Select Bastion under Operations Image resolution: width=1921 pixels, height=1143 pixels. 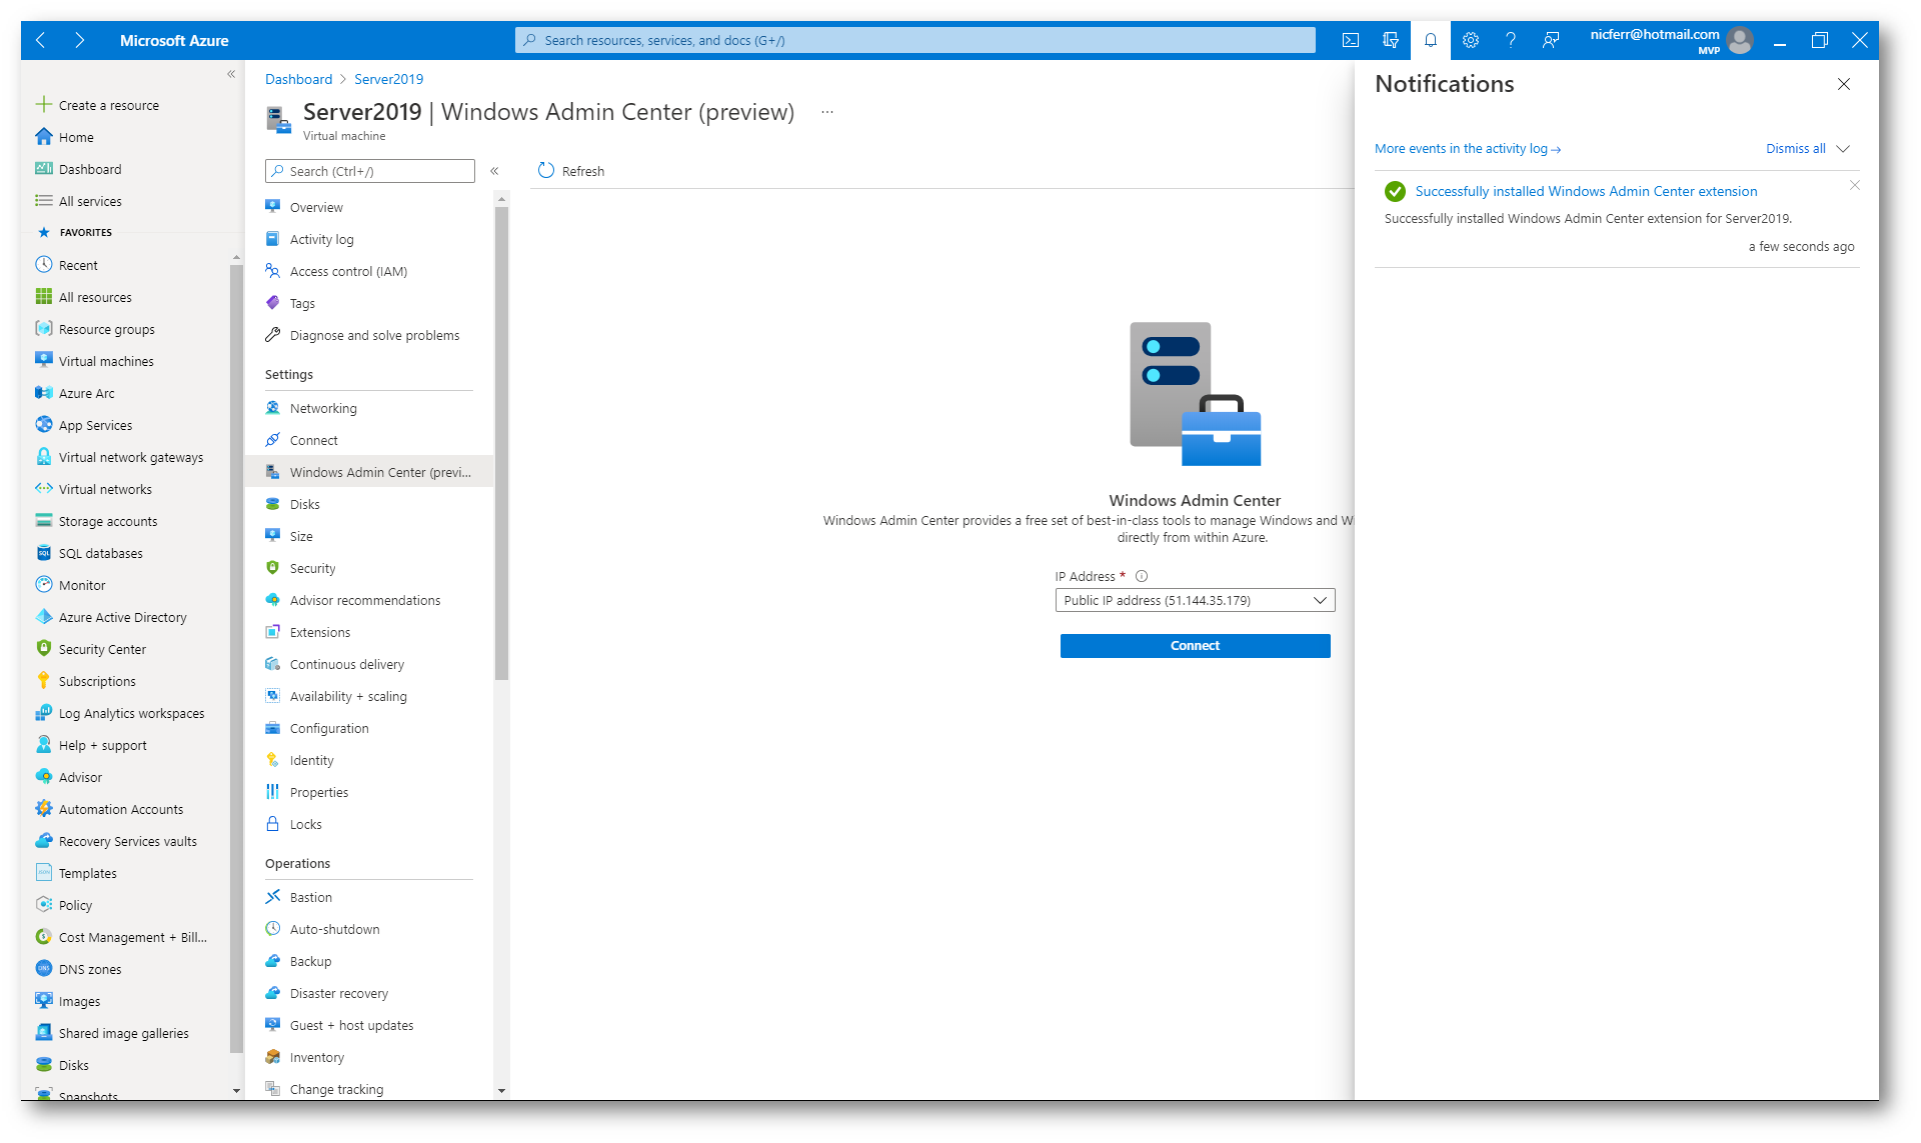[x=310, y=897]
